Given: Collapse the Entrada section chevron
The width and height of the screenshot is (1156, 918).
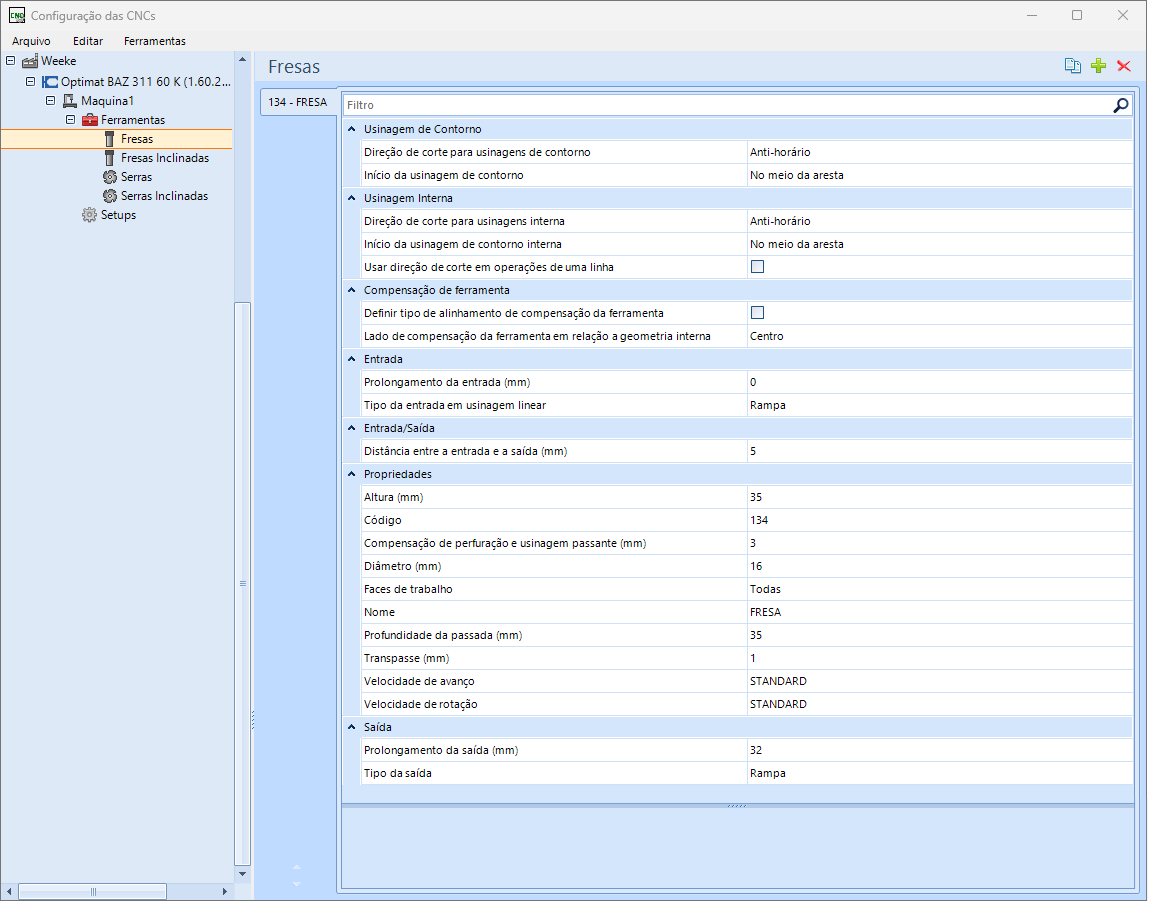Looking at the screenshot, I should 352,359.
